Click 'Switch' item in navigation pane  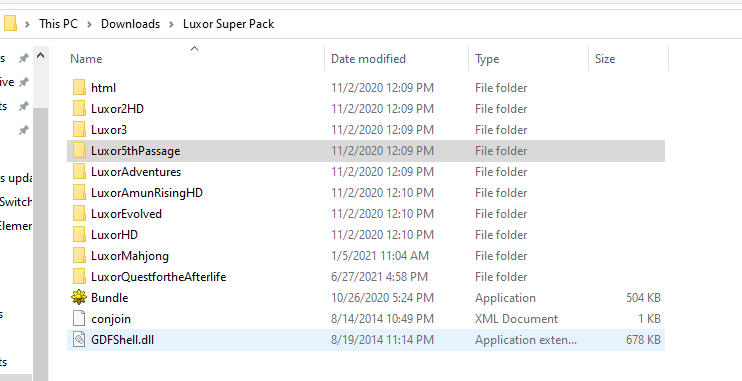point(16,202)
